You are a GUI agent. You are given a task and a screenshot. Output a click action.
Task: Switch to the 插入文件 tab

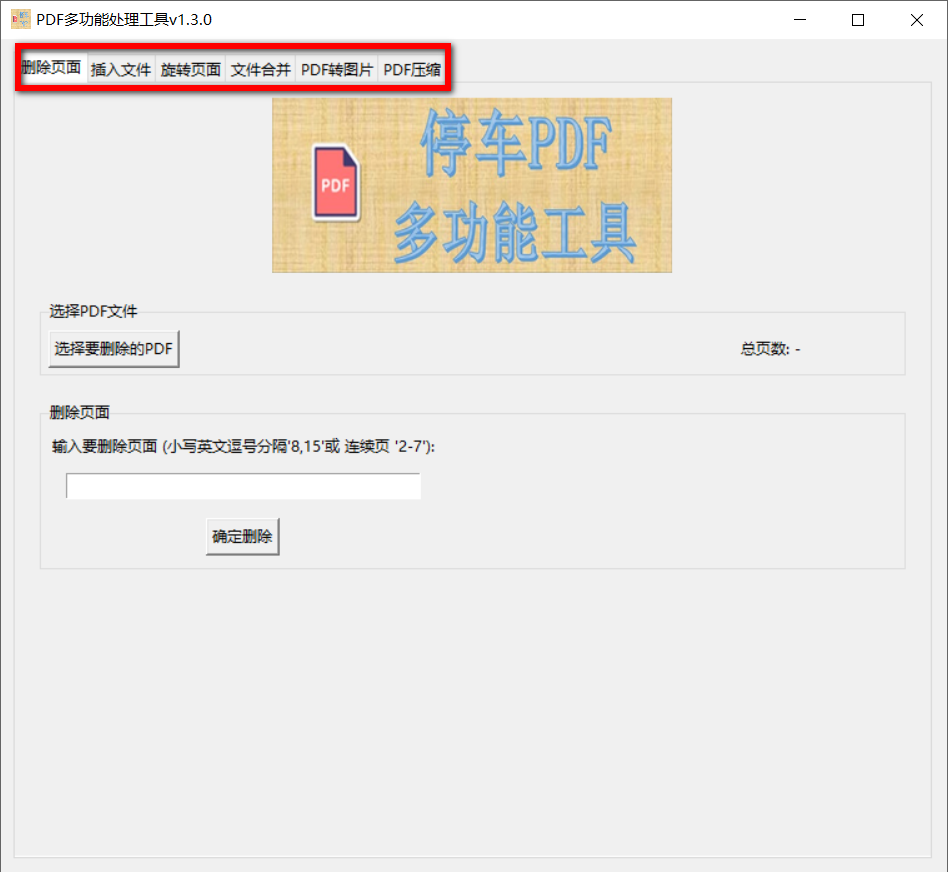pos(120,69)
